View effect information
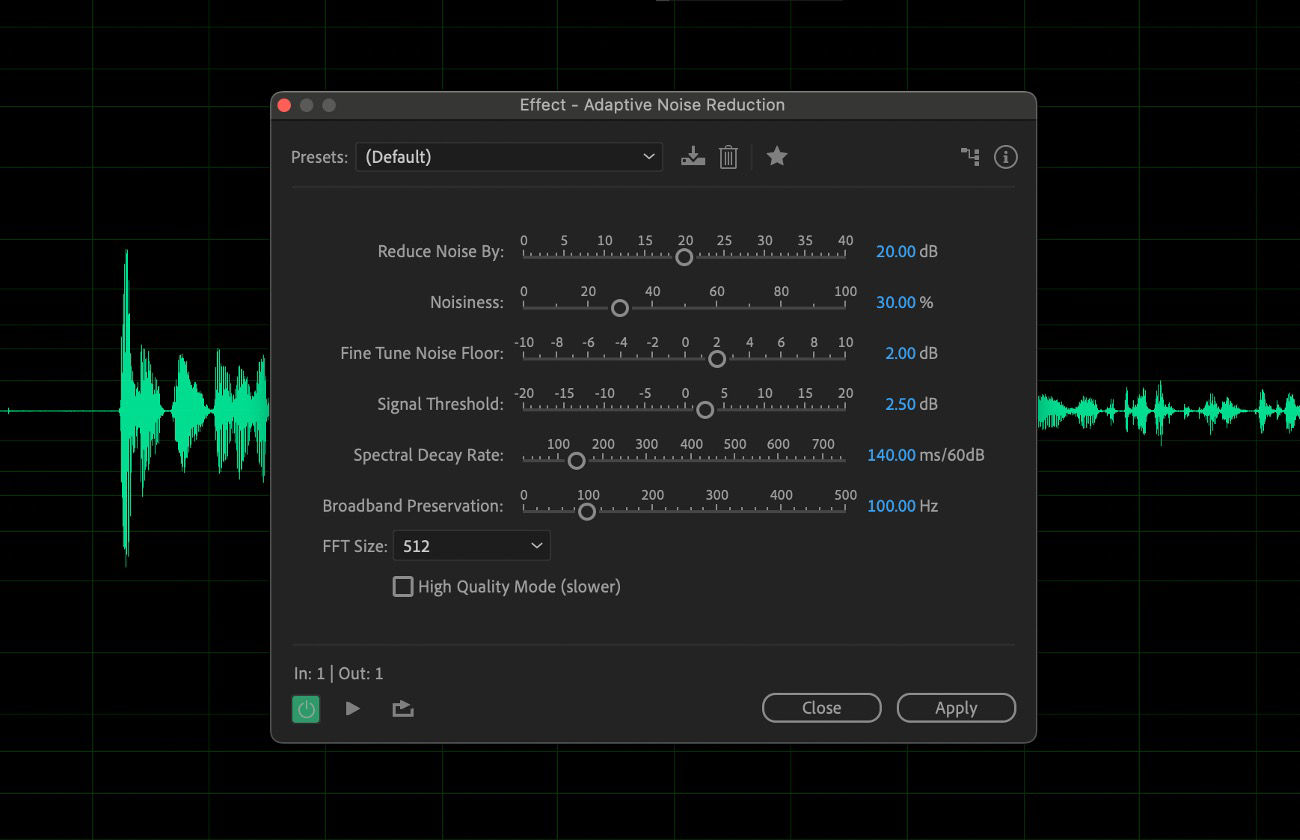Screen dimensions: 1300x840 point(1005,156)
